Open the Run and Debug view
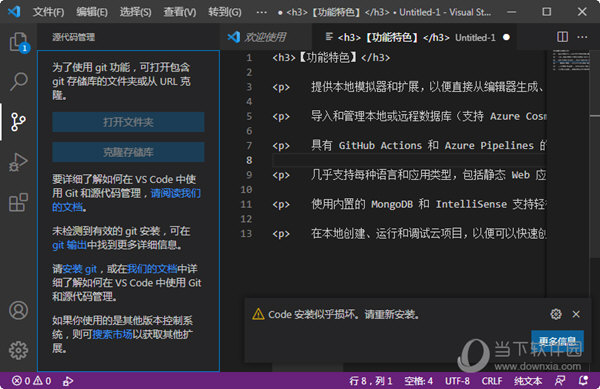This screenshot has height=389, width=600. coord(18,162)
